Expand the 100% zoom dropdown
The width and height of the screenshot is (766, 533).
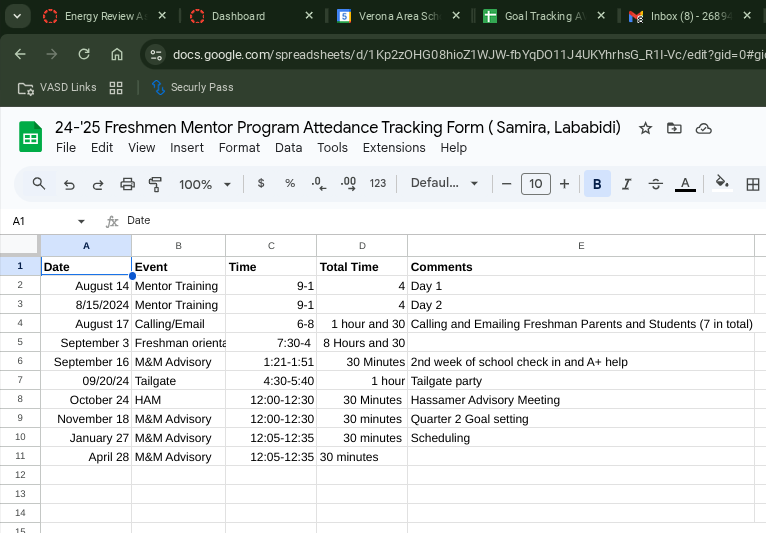point(205,184)
